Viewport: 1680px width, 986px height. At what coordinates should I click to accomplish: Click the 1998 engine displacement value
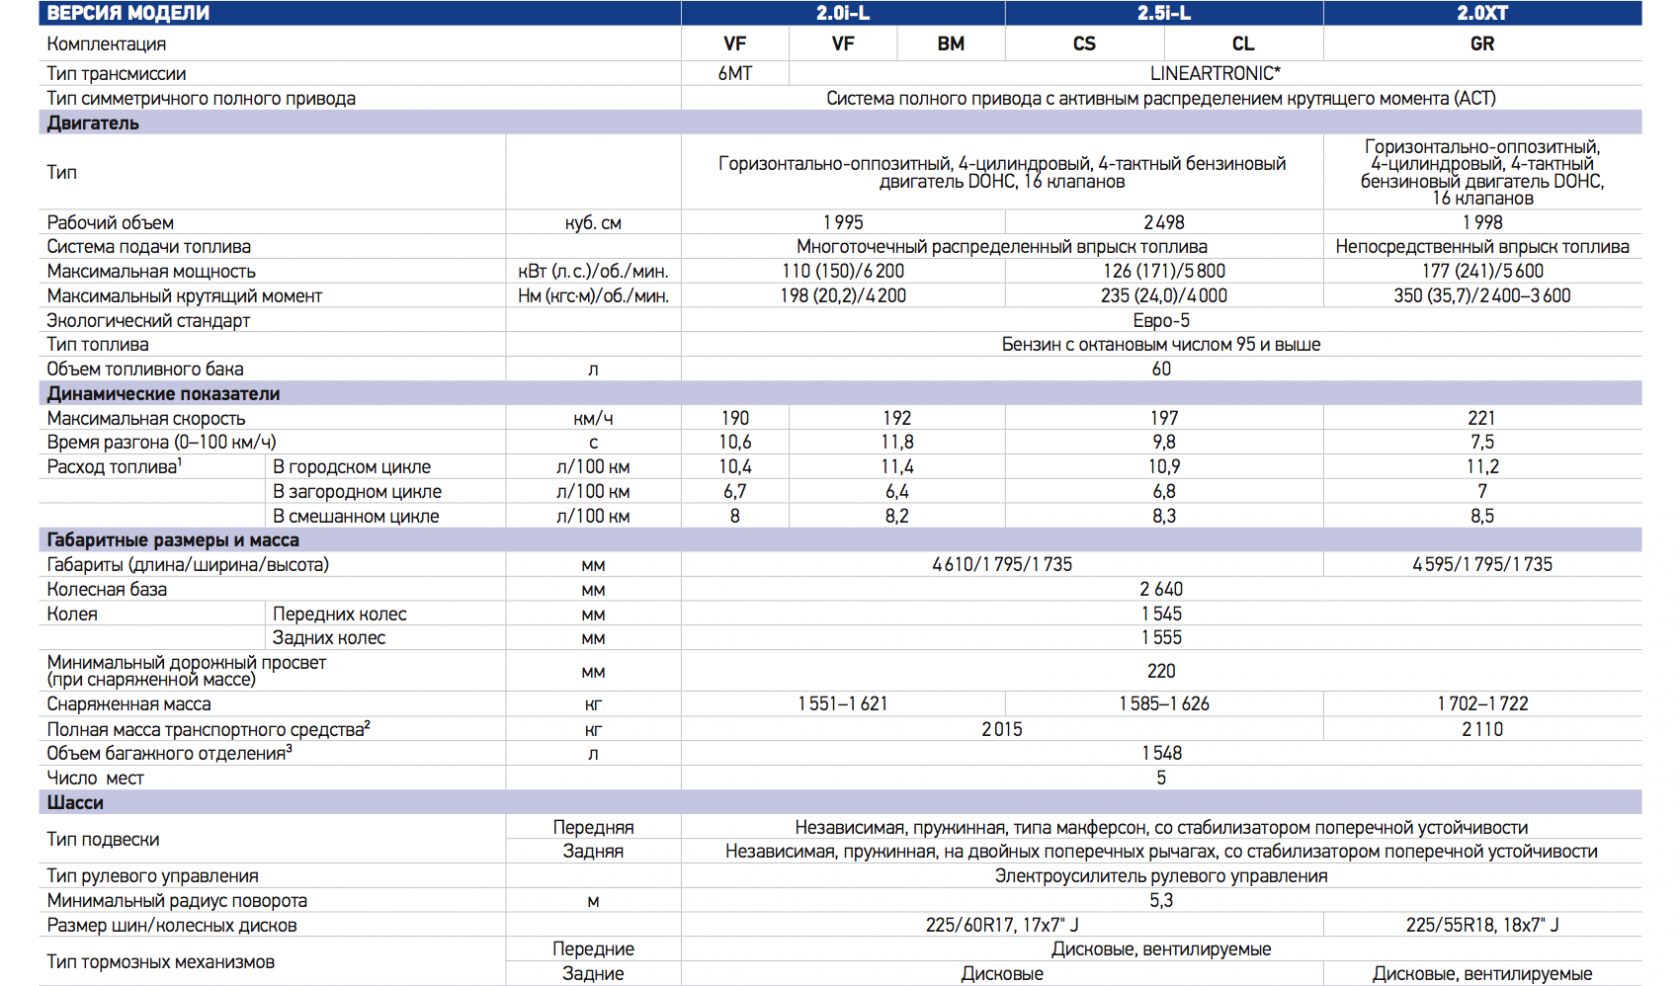coord(1481,223)
